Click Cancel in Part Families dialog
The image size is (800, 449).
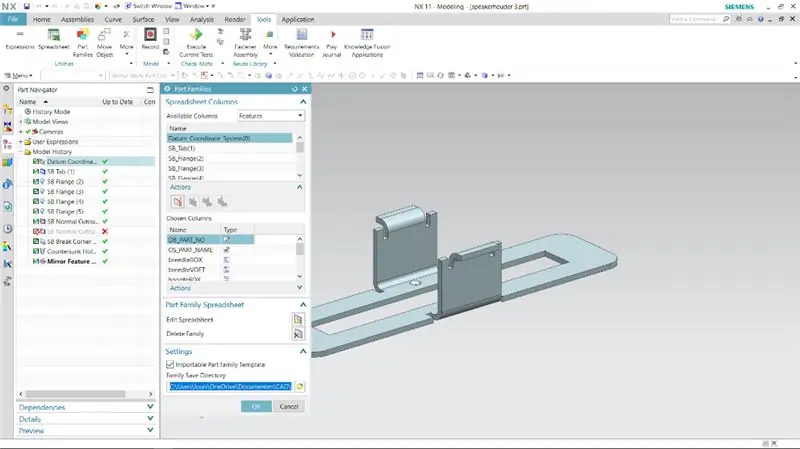pyautogui.click(x=289, y=407)
